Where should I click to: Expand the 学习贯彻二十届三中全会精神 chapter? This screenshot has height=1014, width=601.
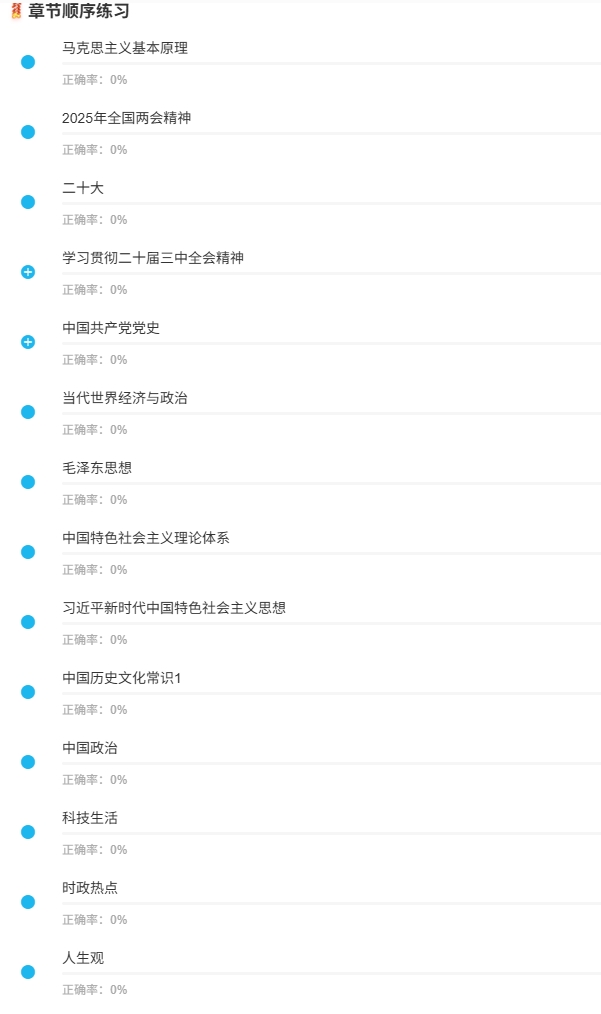point(28,272)
